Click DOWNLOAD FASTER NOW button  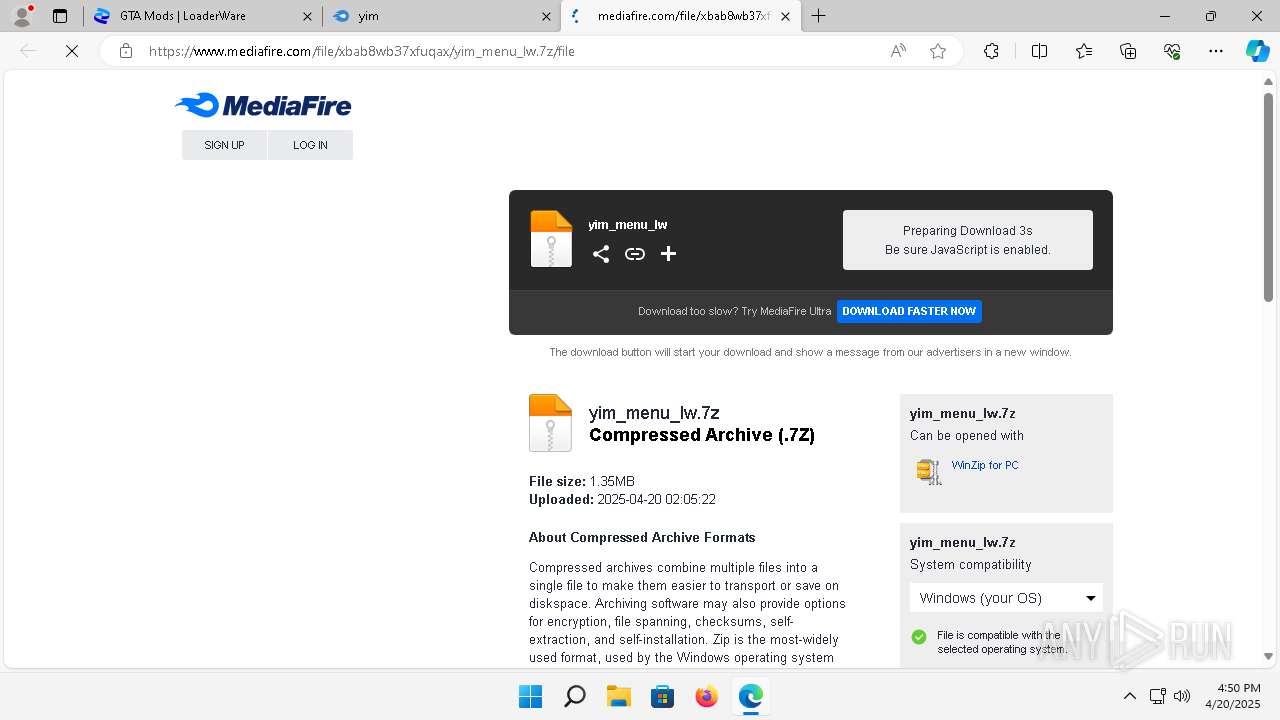(x=909, y=311)
